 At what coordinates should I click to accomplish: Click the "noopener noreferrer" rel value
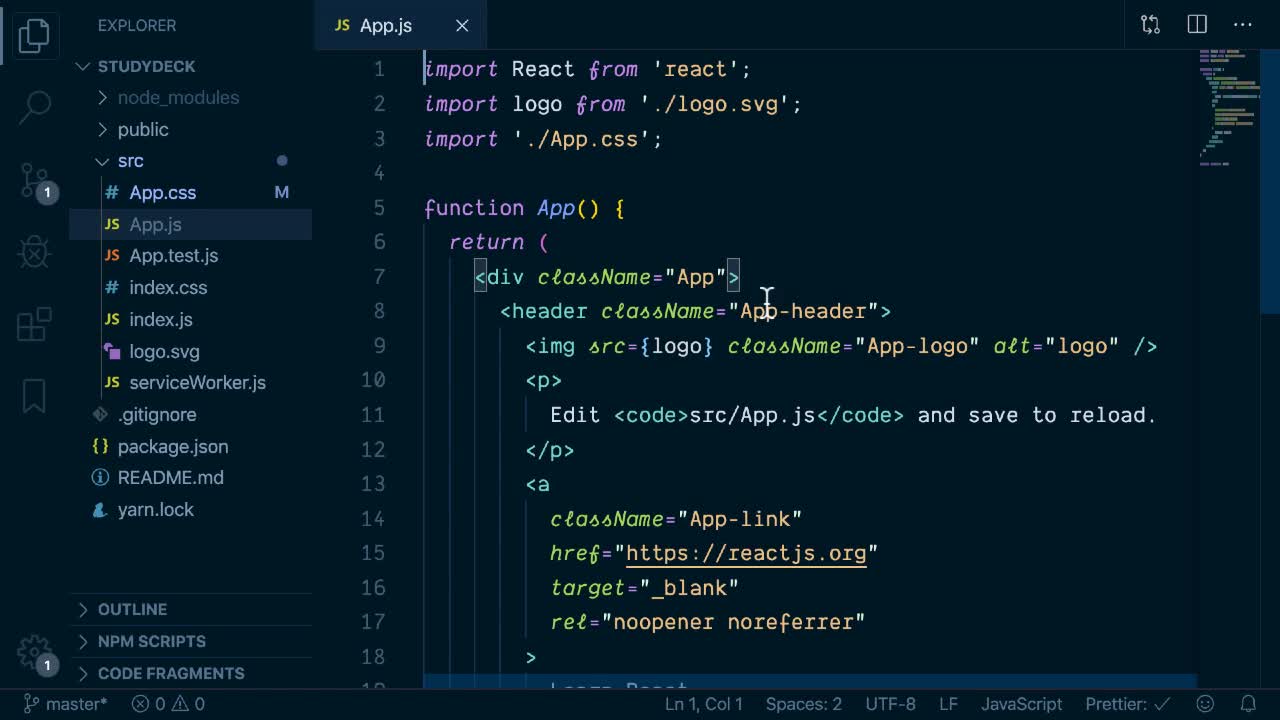pos(733,622)
